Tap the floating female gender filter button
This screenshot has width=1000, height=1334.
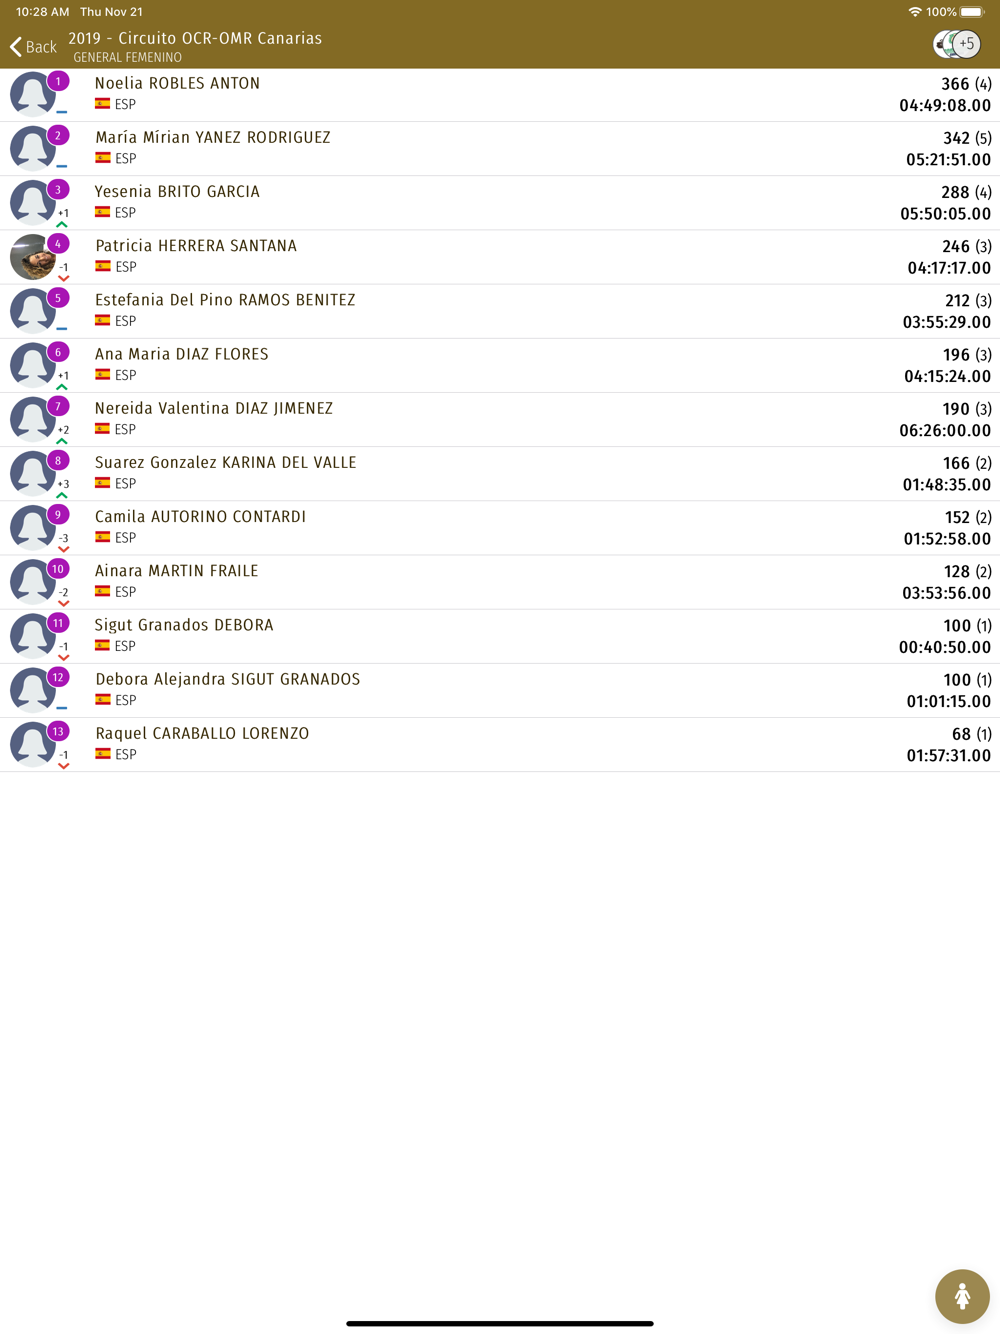[962, 1296]
